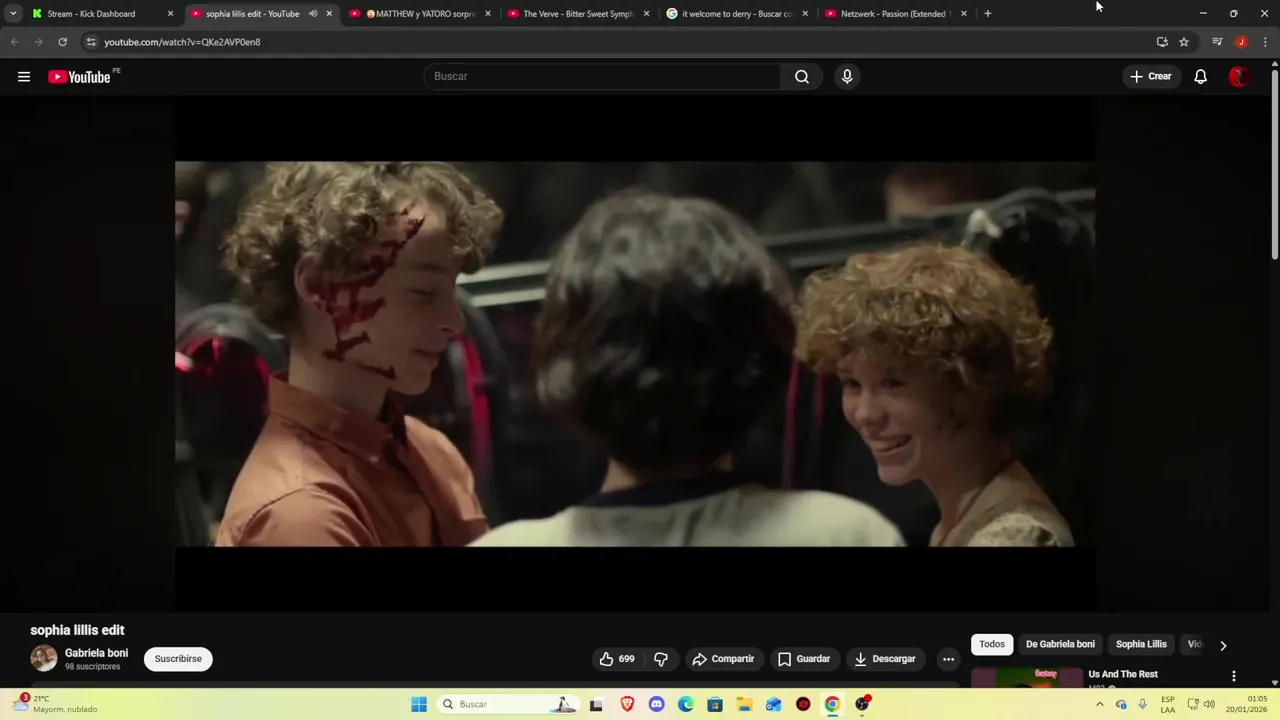Bookmark this page with the star icon
Image resolution: width=1280 pixels, height=720 pixels.
click(x=1183, y=42)
